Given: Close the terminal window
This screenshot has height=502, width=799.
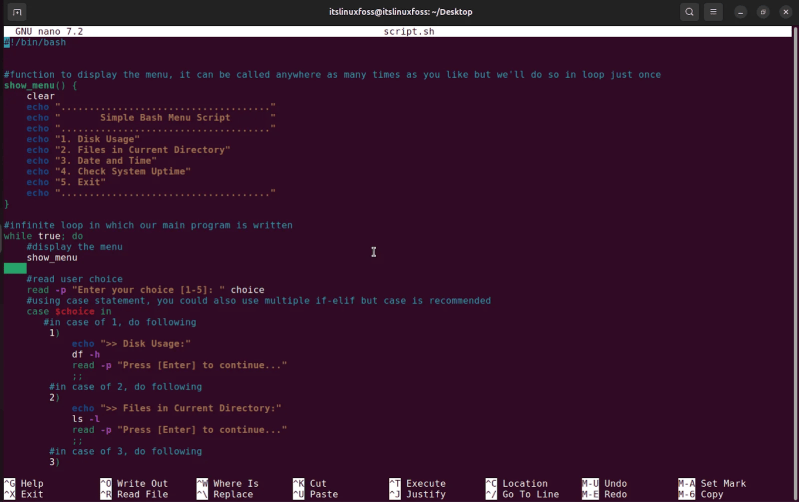Looking at the screenshot, I should point(786,12).
